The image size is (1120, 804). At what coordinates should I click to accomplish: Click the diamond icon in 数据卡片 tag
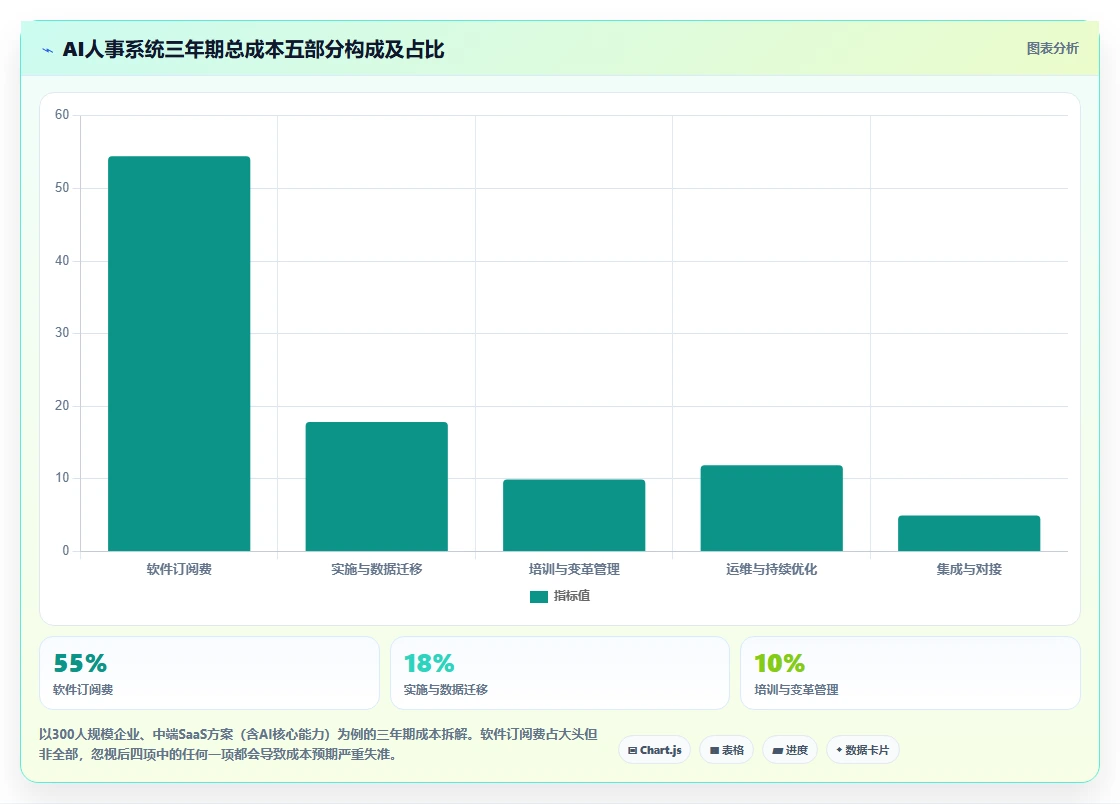point(839,750)
